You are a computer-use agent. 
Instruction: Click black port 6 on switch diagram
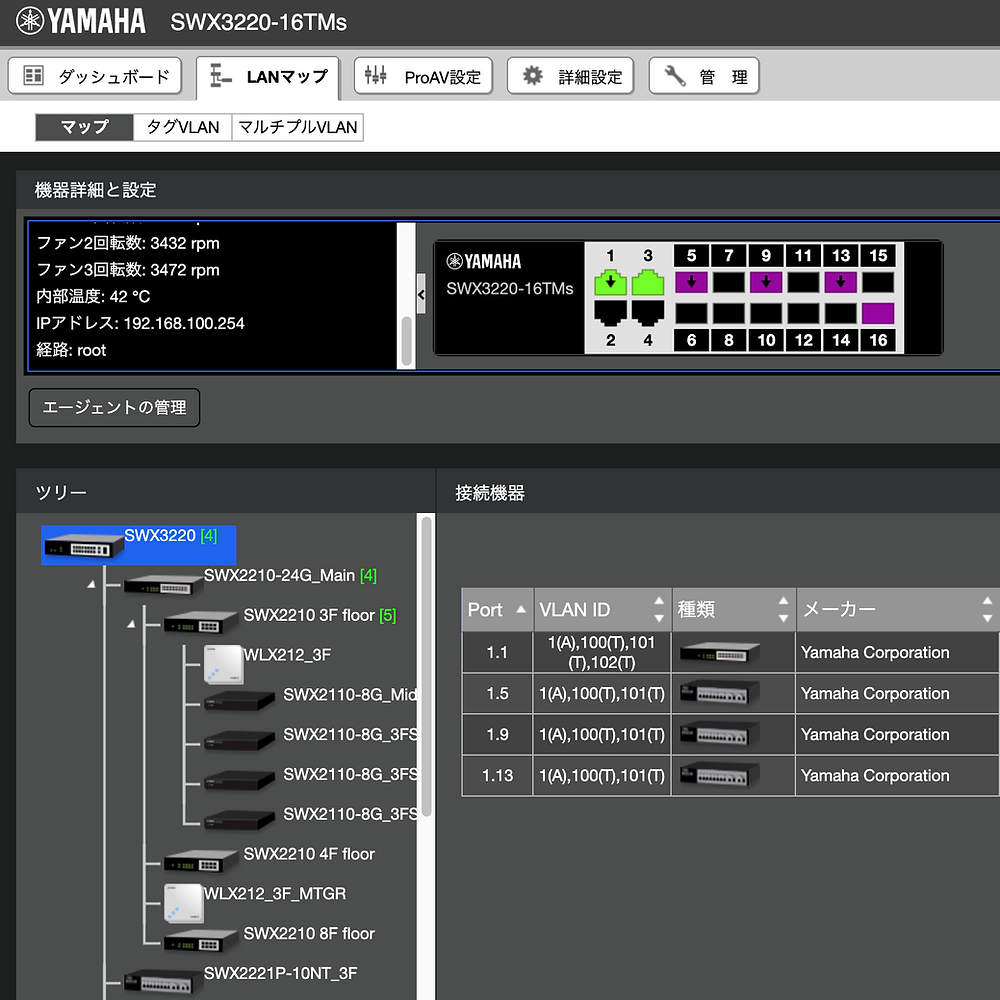coord(691,313)
